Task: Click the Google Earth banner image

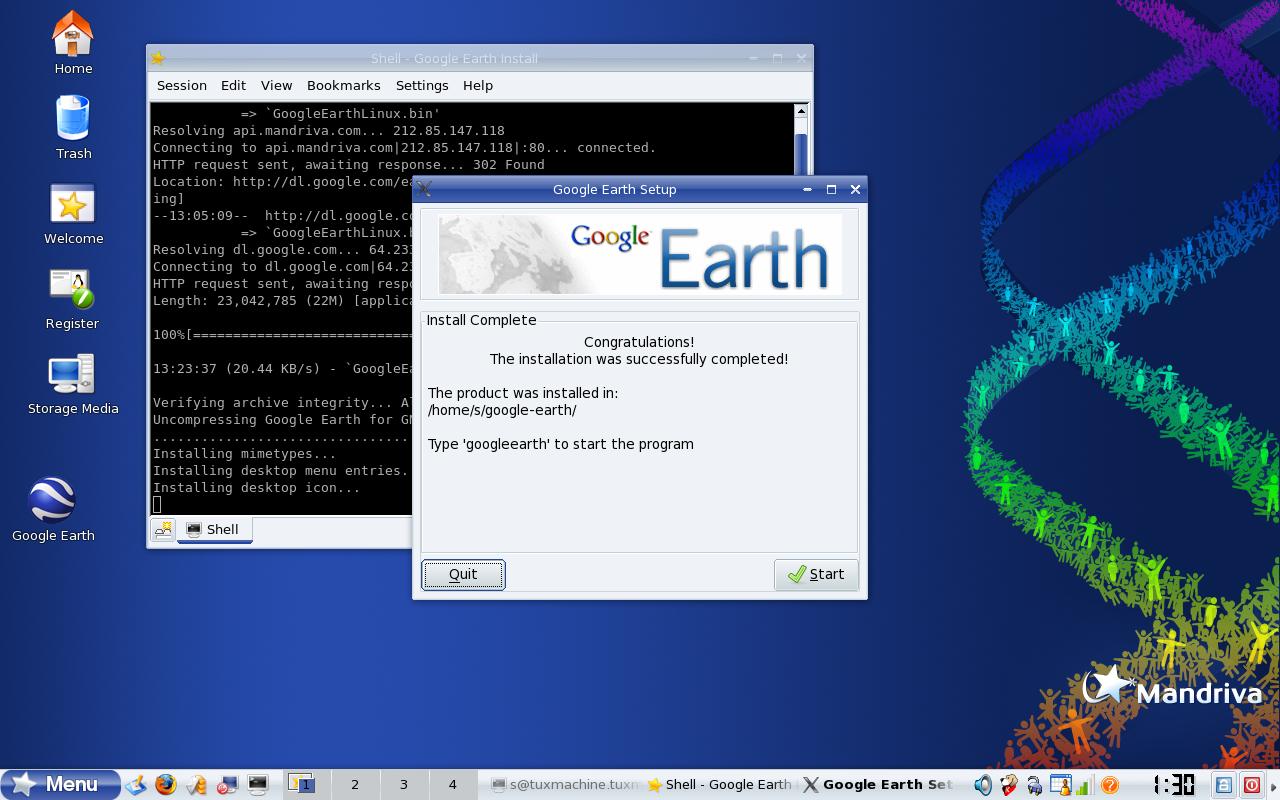Action: pos(640,255)
